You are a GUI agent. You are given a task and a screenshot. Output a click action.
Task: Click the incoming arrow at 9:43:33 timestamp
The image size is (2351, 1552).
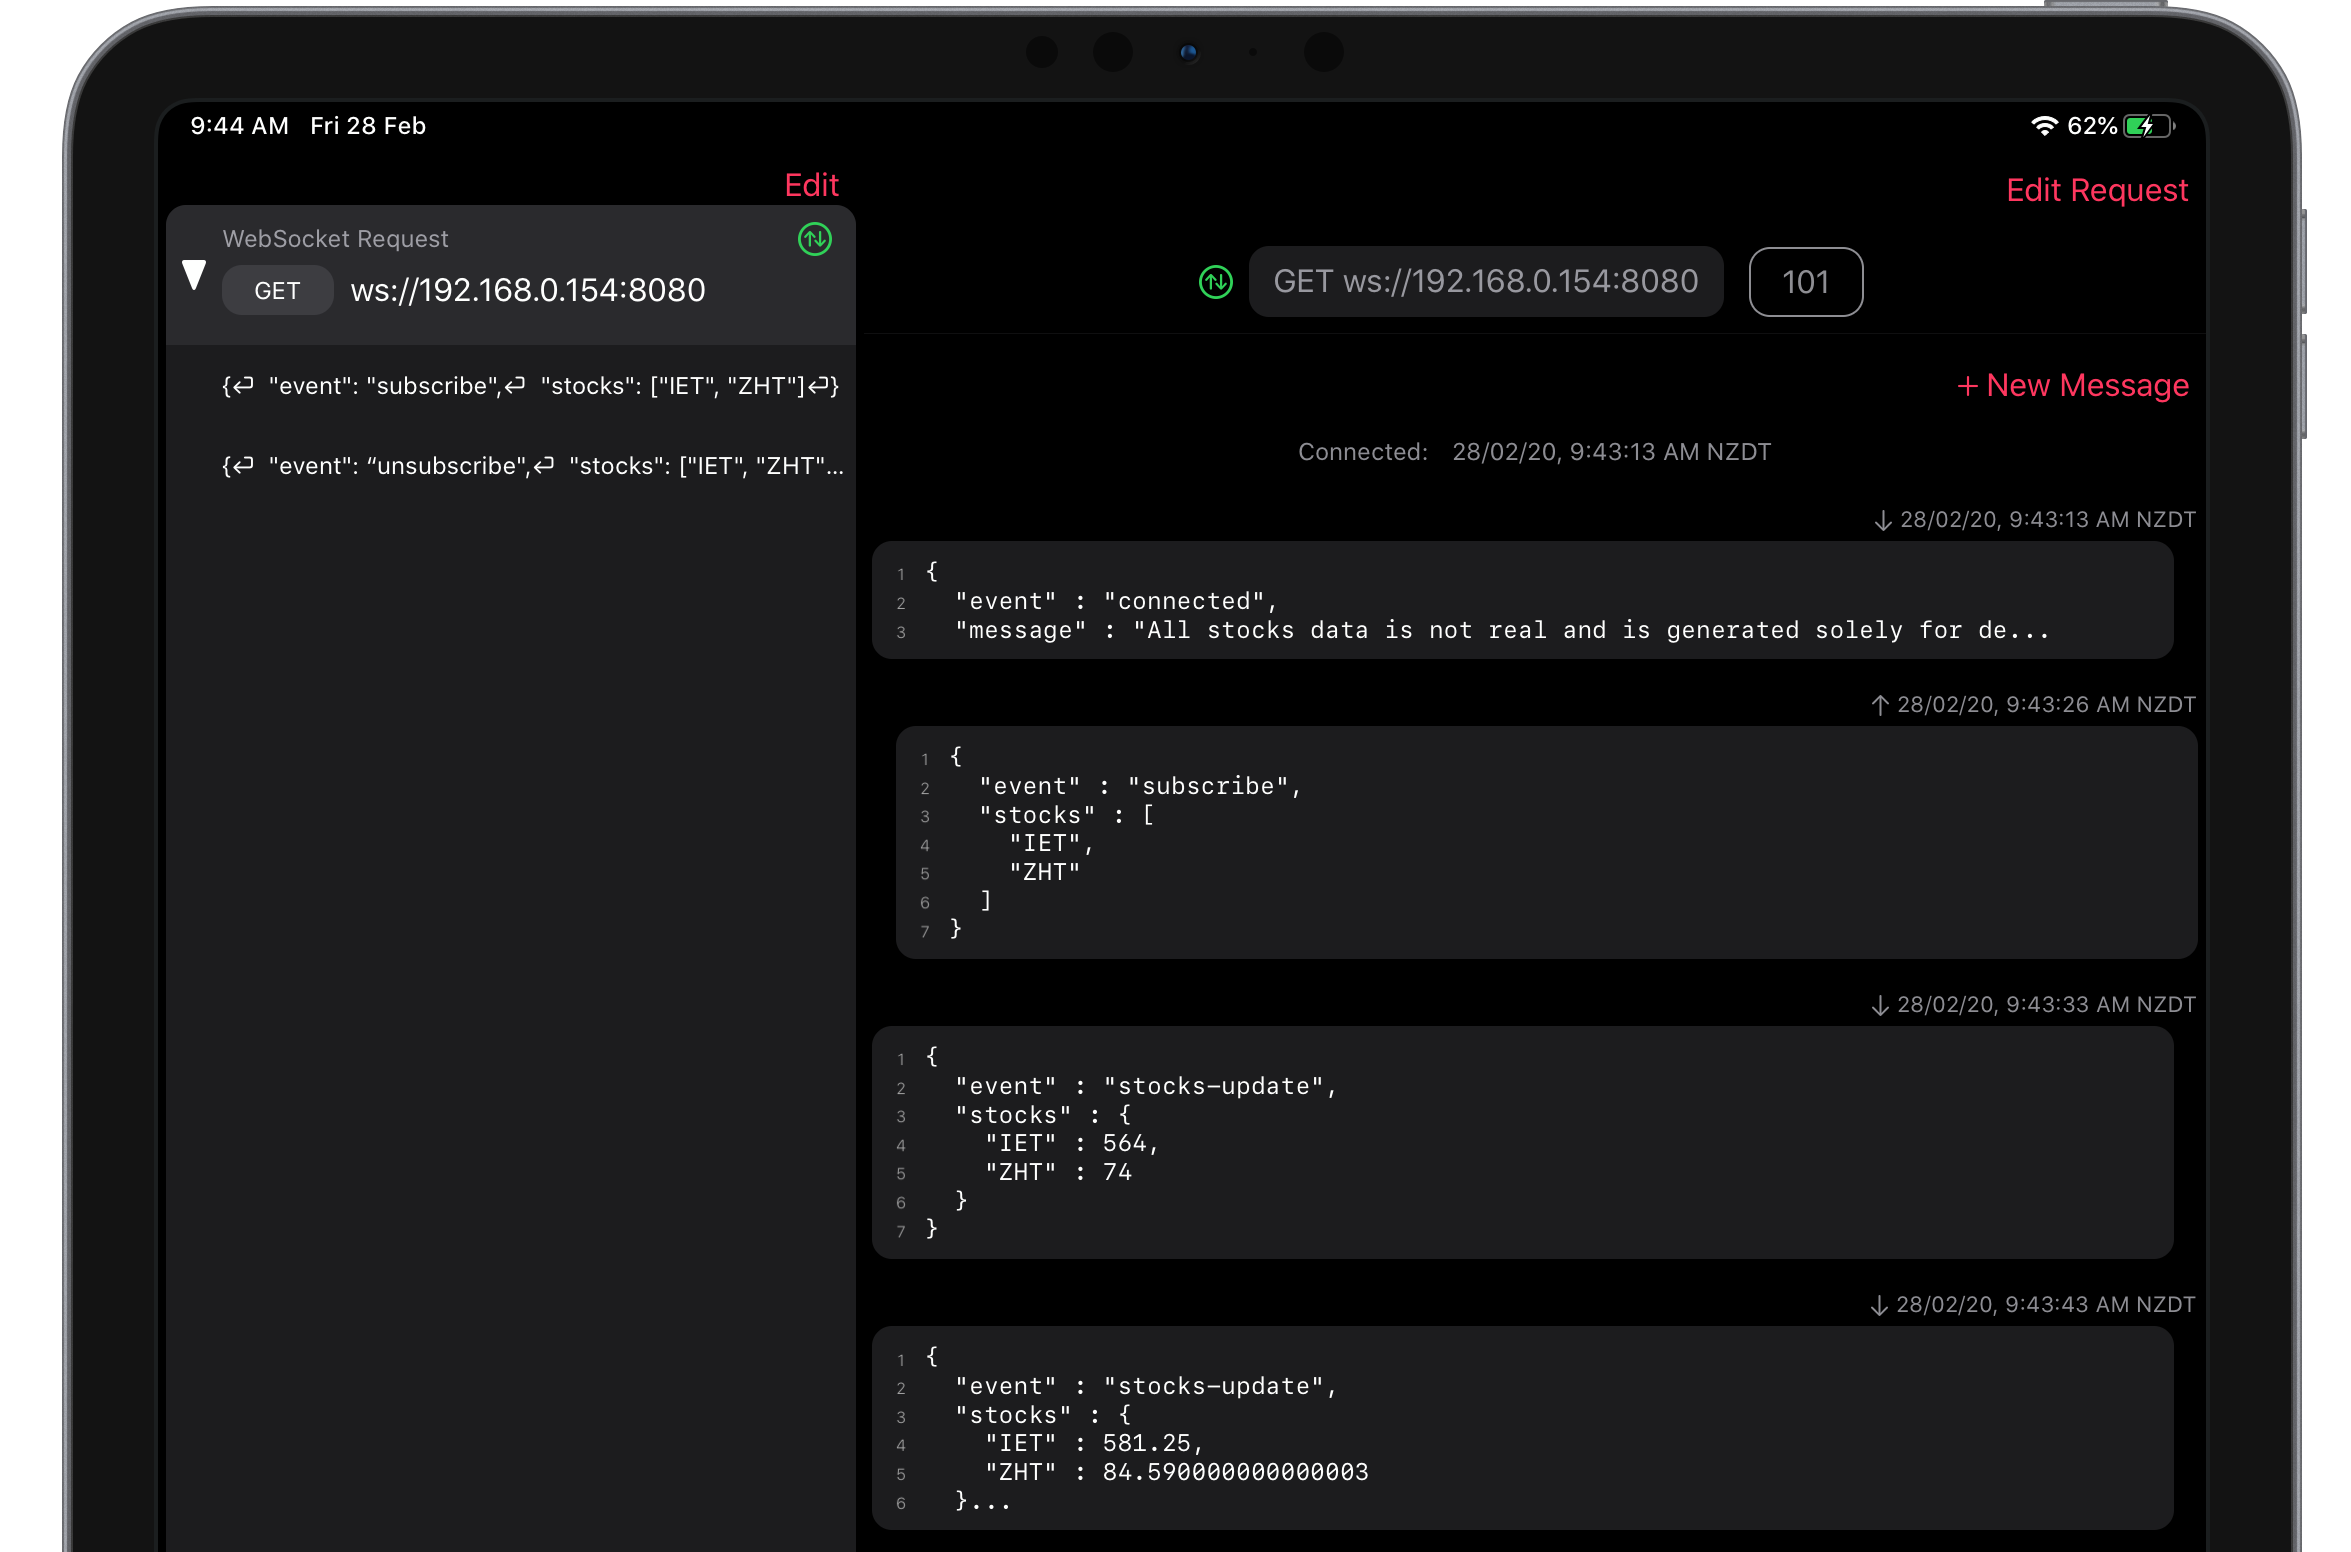(x=1879, y=1006)
